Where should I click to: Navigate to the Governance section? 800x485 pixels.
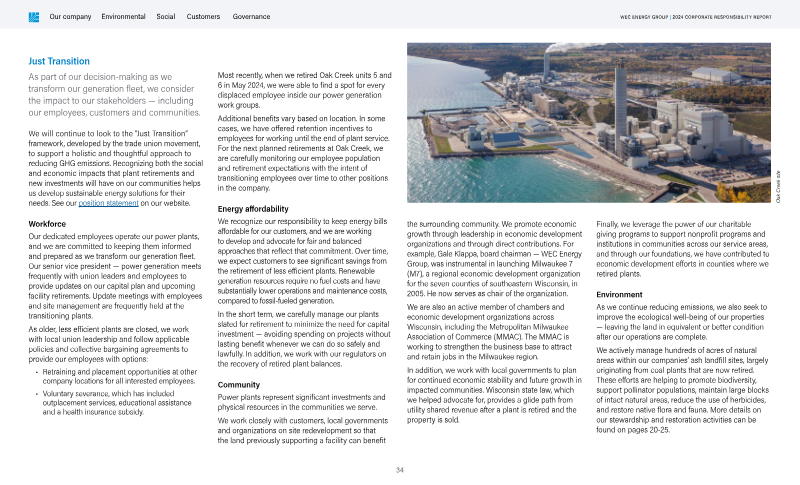(250, 17)
